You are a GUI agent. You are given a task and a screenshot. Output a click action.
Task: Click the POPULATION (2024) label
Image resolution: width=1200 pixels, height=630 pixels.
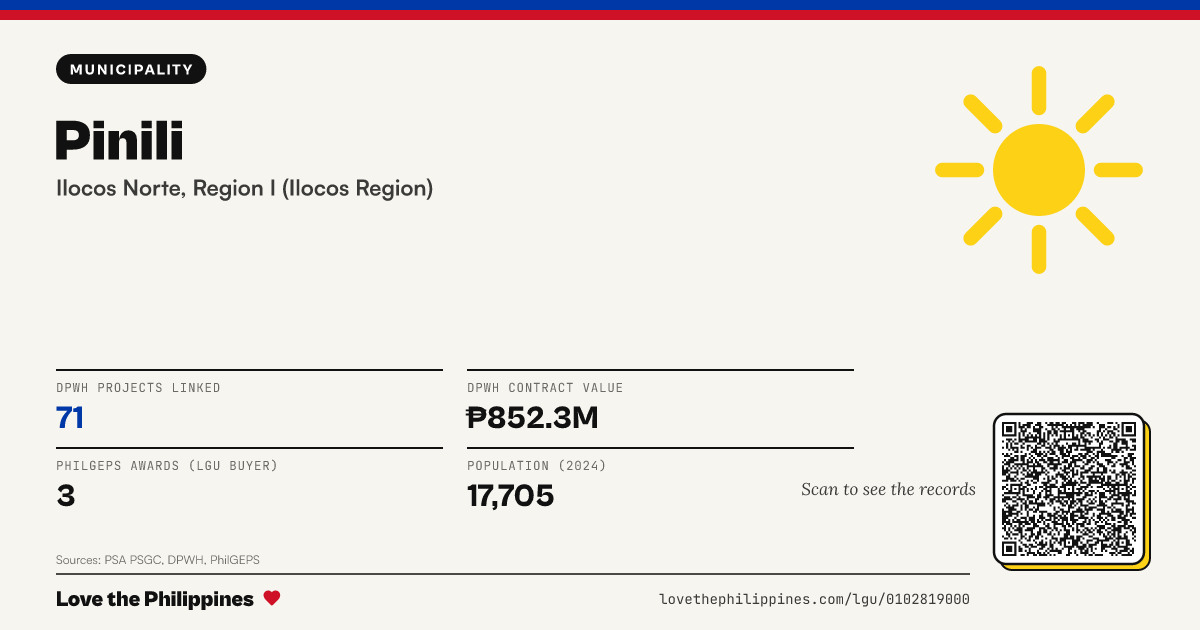(537, 466)
